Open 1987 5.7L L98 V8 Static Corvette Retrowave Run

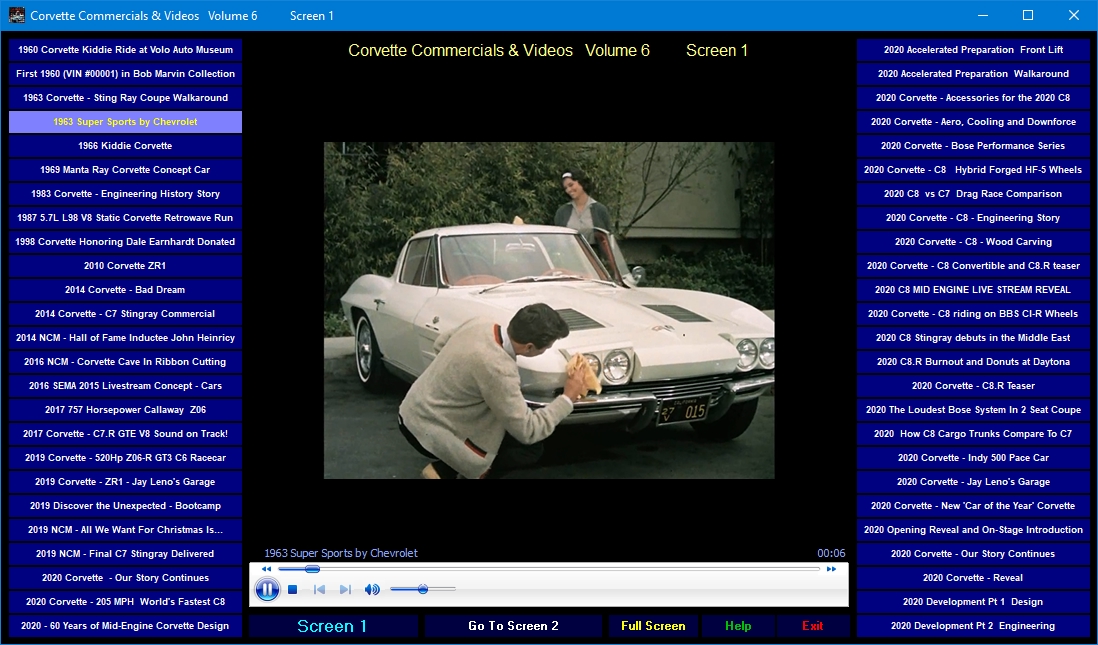point(125,218)
